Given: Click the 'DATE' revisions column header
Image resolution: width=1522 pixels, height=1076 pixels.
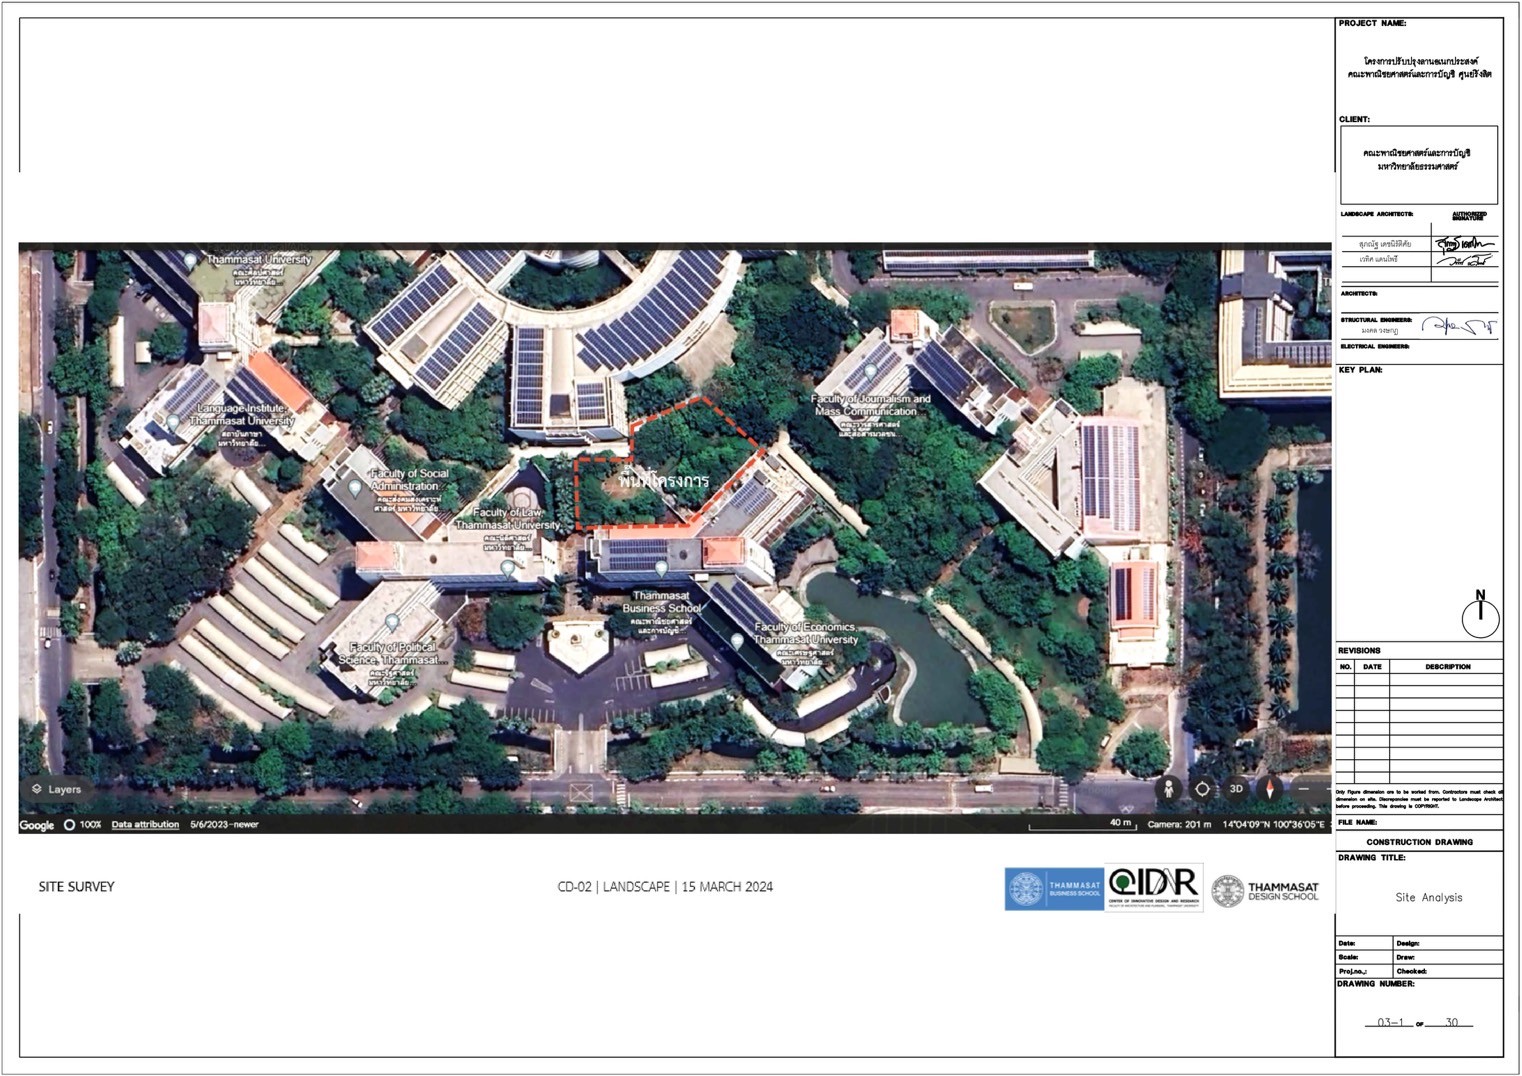Looking at the screenshot, I should pos(1372,667).
